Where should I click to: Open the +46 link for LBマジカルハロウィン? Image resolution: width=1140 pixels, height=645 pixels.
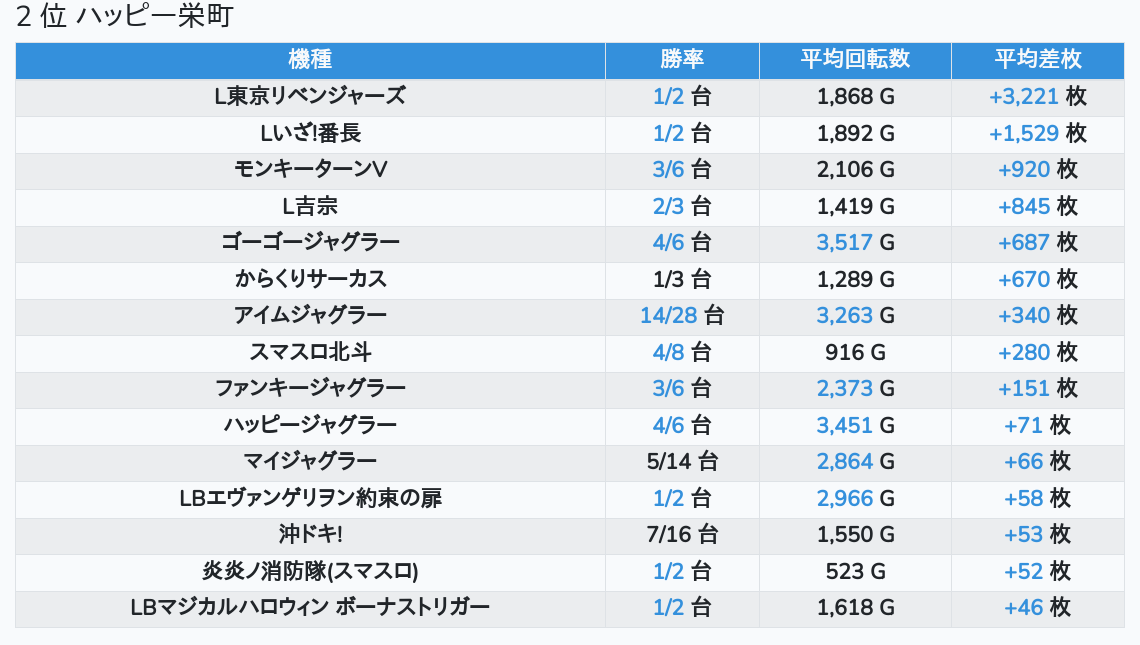click(1023, 608)
